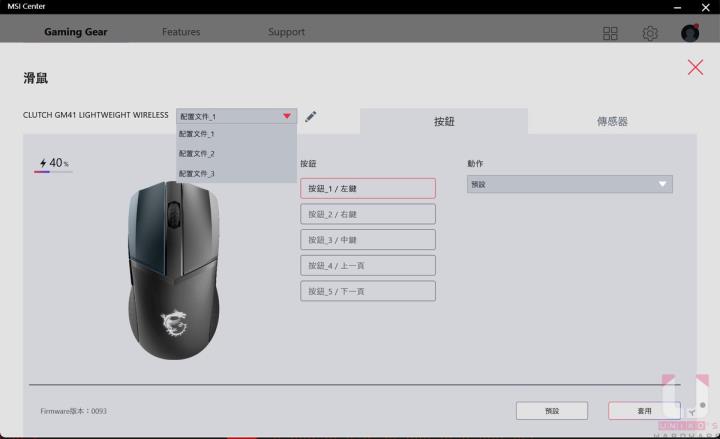Click the battery 40% charging indicator
The image size is (720, 439).
pos(54,164)
